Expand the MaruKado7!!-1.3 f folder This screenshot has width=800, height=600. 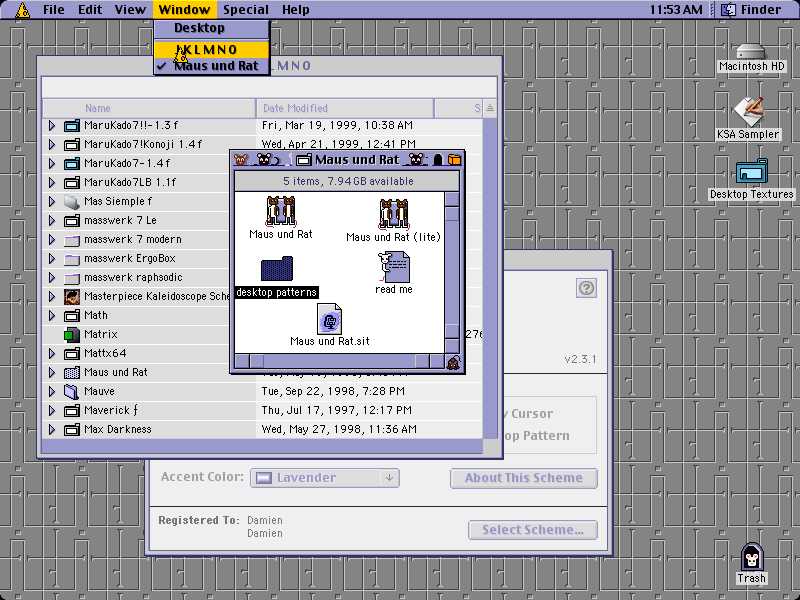pos(52,126)
